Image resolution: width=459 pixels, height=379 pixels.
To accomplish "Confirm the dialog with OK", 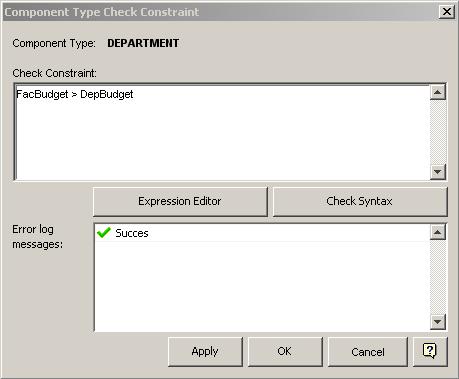I will (x=285, y=352).
